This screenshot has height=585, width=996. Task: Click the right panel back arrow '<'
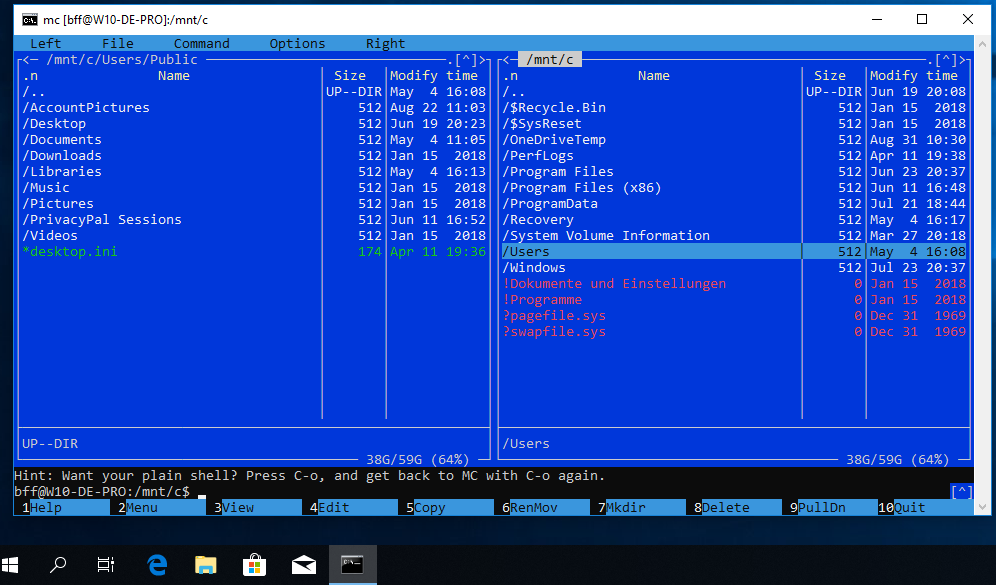coord(506,60)
